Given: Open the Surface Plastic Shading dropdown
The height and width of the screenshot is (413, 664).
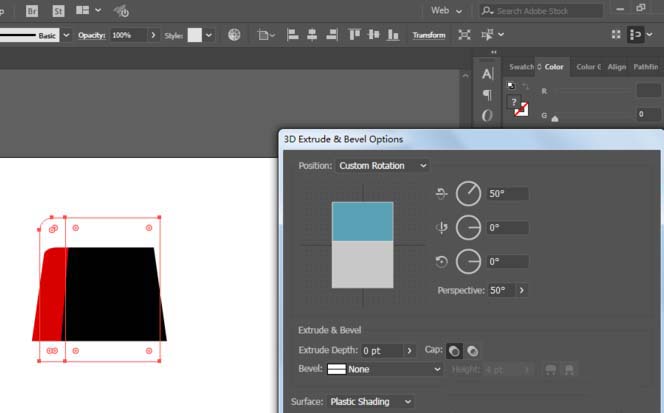Looking at the screenshot, I should [x=371, y=402].
